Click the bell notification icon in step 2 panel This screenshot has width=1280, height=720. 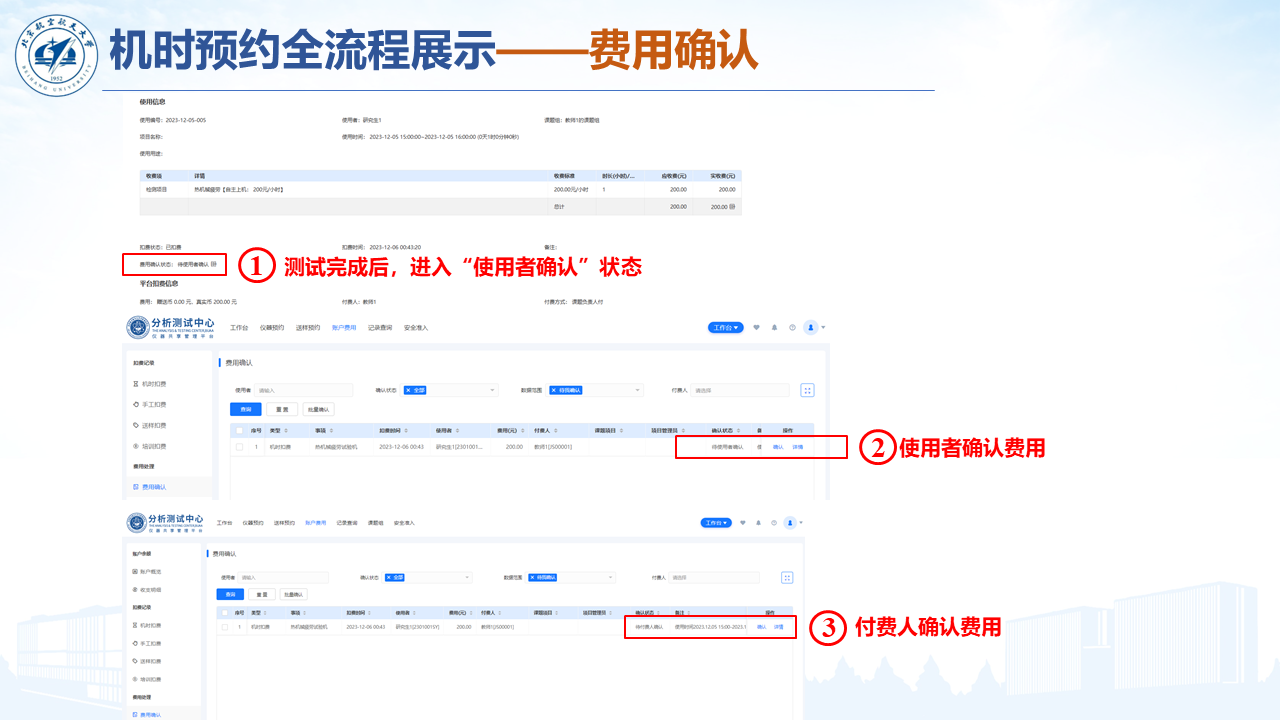(774, 327)
